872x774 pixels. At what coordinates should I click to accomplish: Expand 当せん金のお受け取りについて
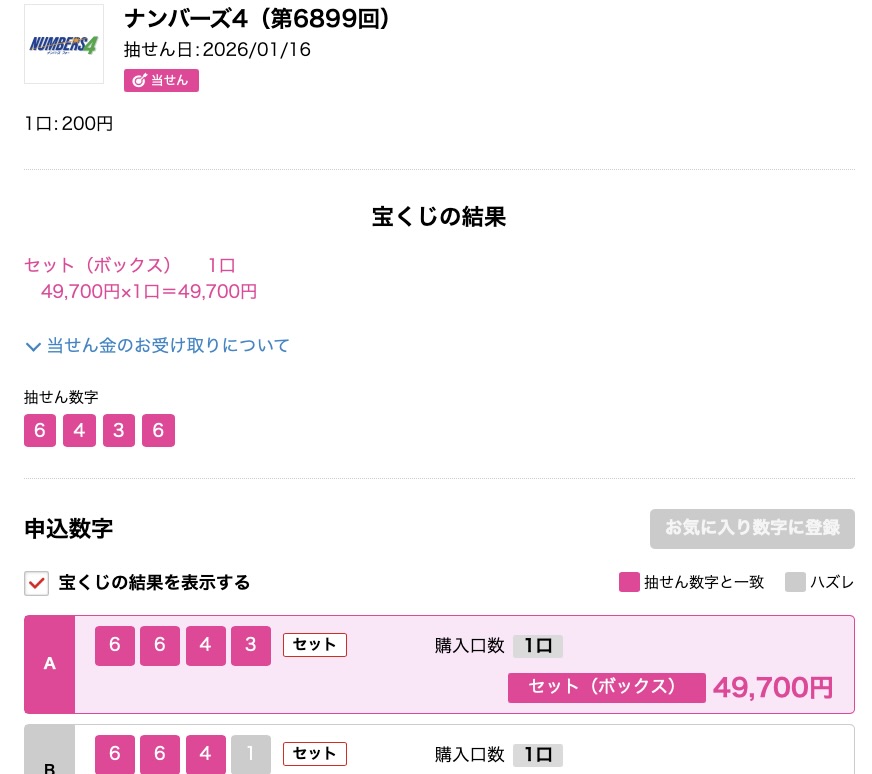[x=157, y=346]
